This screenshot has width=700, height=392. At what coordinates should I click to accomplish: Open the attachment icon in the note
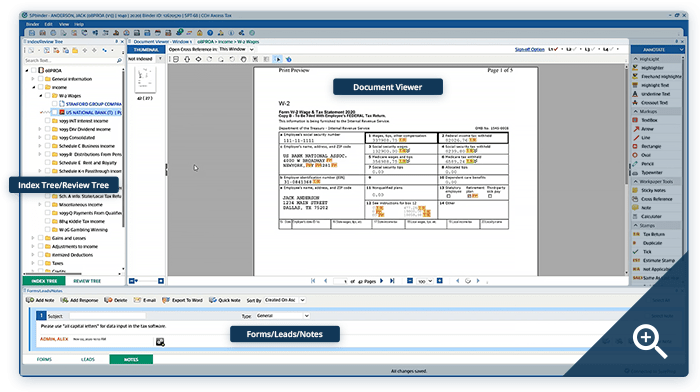point(160,342)
